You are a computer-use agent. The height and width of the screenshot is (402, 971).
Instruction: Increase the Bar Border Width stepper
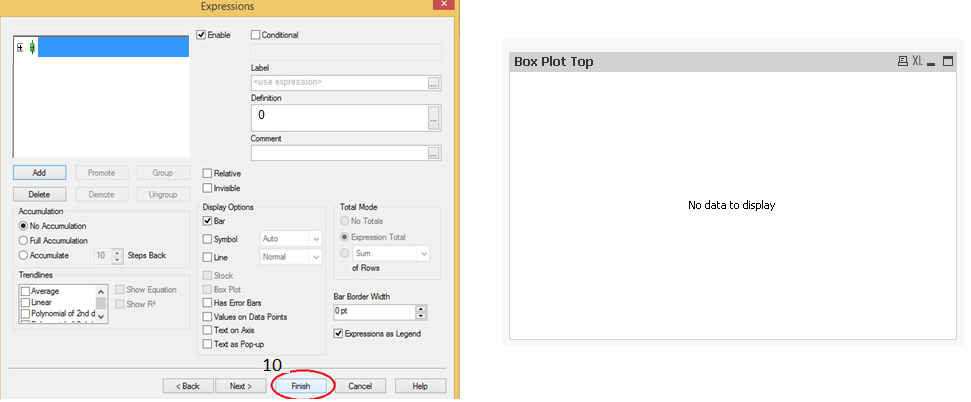click(x=421, y=308)
